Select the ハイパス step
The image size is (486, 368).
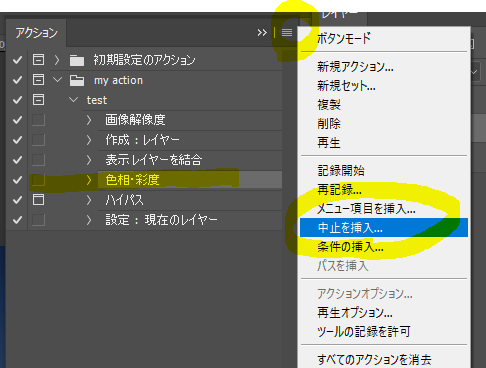pyautogui.click(x=124, y=200)
